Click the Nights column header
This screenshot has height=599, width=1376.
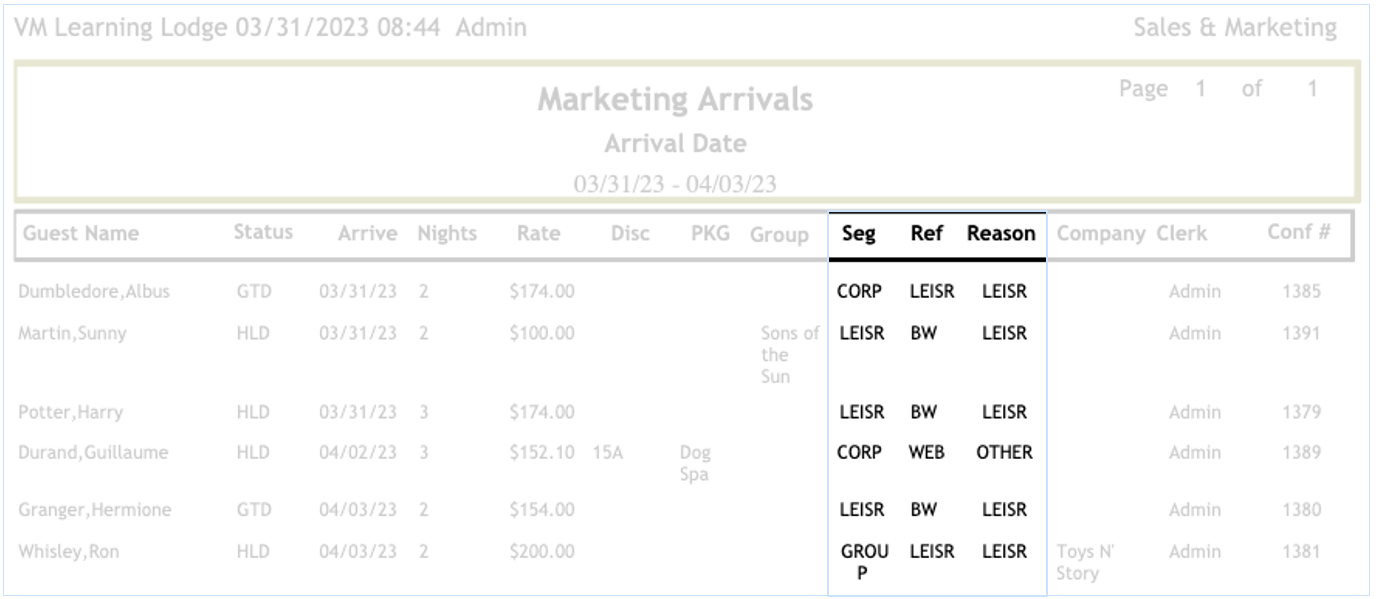coord(447,234)
